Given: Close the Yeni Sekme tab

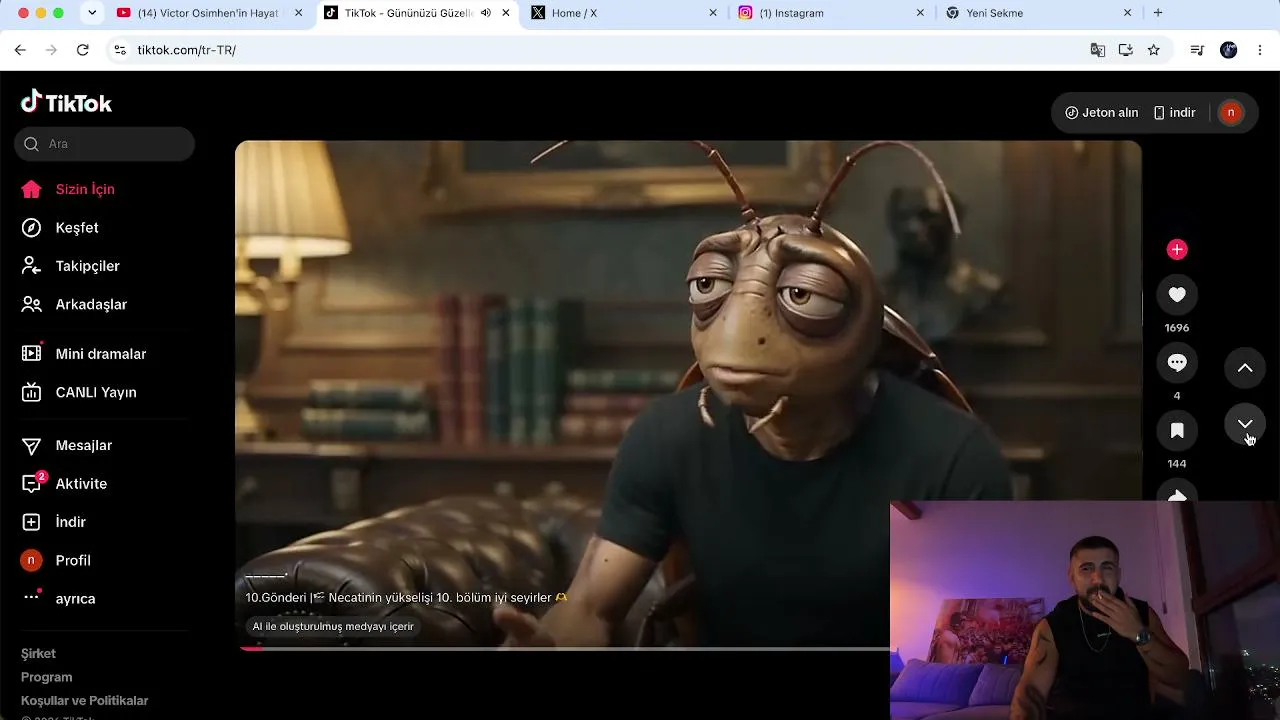Looking at the screenshot, I should pyautogui.click(x=1128, y=13).
